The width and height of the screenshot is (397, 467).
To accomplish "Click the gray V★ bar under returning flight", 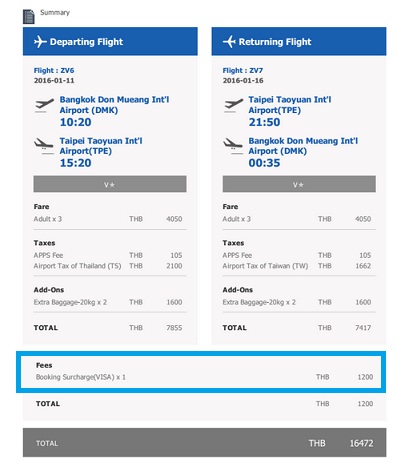I will pos(299,184).
